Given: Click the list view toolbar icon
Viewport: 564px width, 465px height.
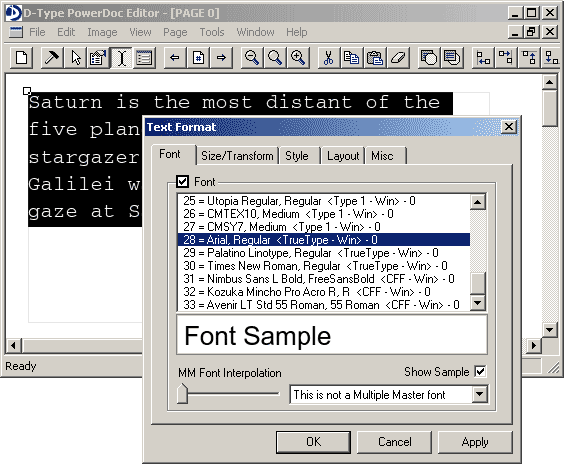Looking at the screenshot, I should click(x=144, y=58).
